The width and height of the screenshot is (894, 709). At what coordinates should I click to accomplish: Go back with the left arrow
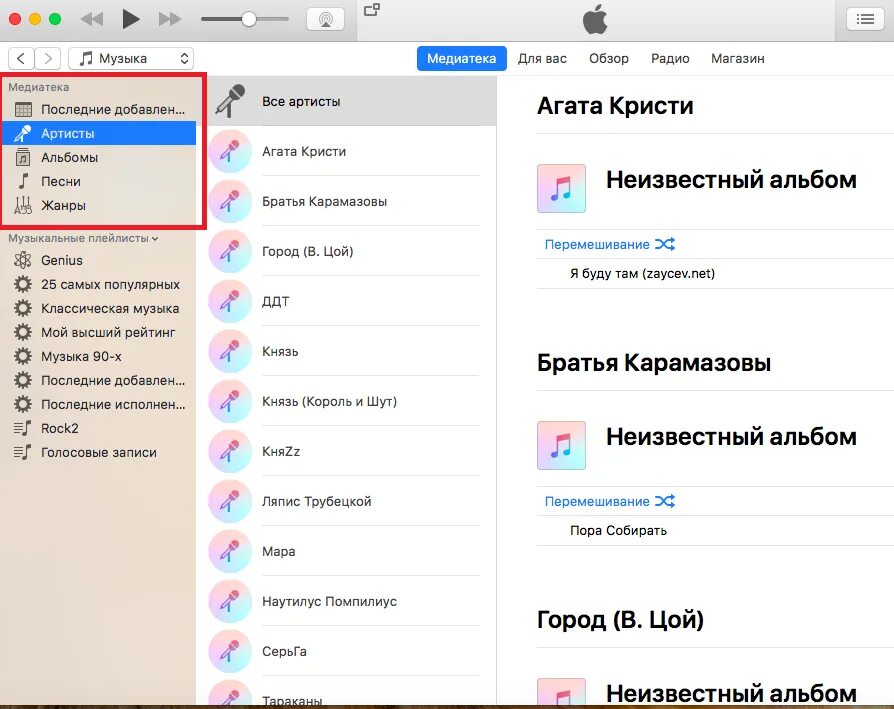(x=21, y=58)
